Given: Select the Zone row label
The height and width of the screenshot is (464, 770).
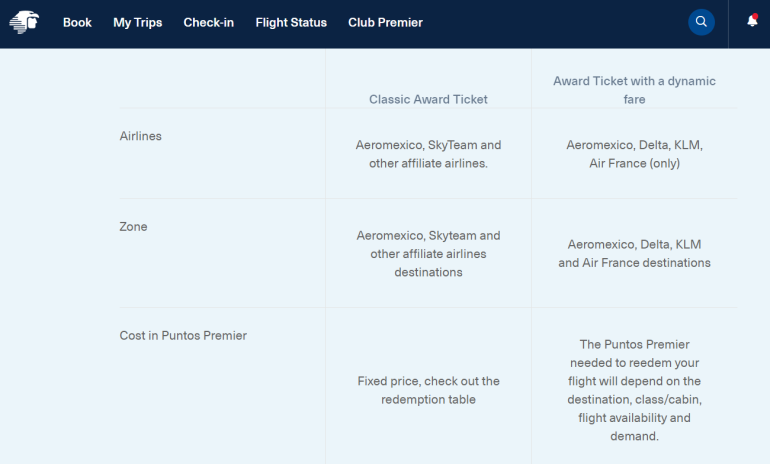Looking at the screenshot, I should tap(133, 227).
